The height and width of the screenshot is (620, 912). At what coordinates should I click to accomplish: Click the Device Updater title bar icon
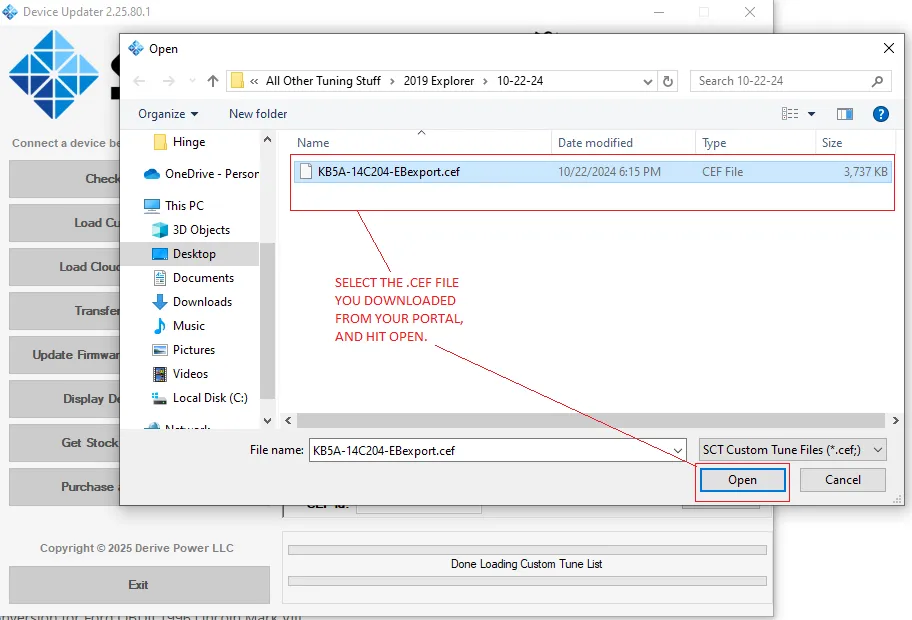point(10,12)
